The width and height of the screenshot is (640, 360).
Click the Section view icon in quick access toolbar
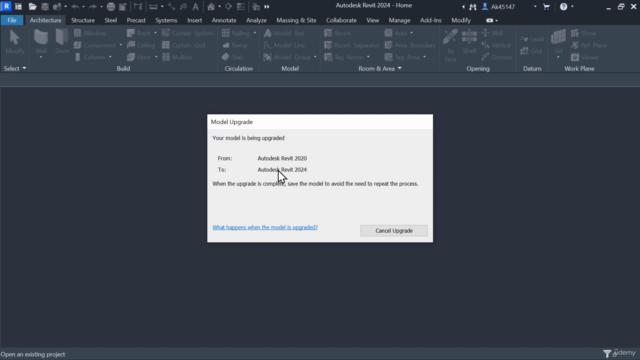coord(228,7)
